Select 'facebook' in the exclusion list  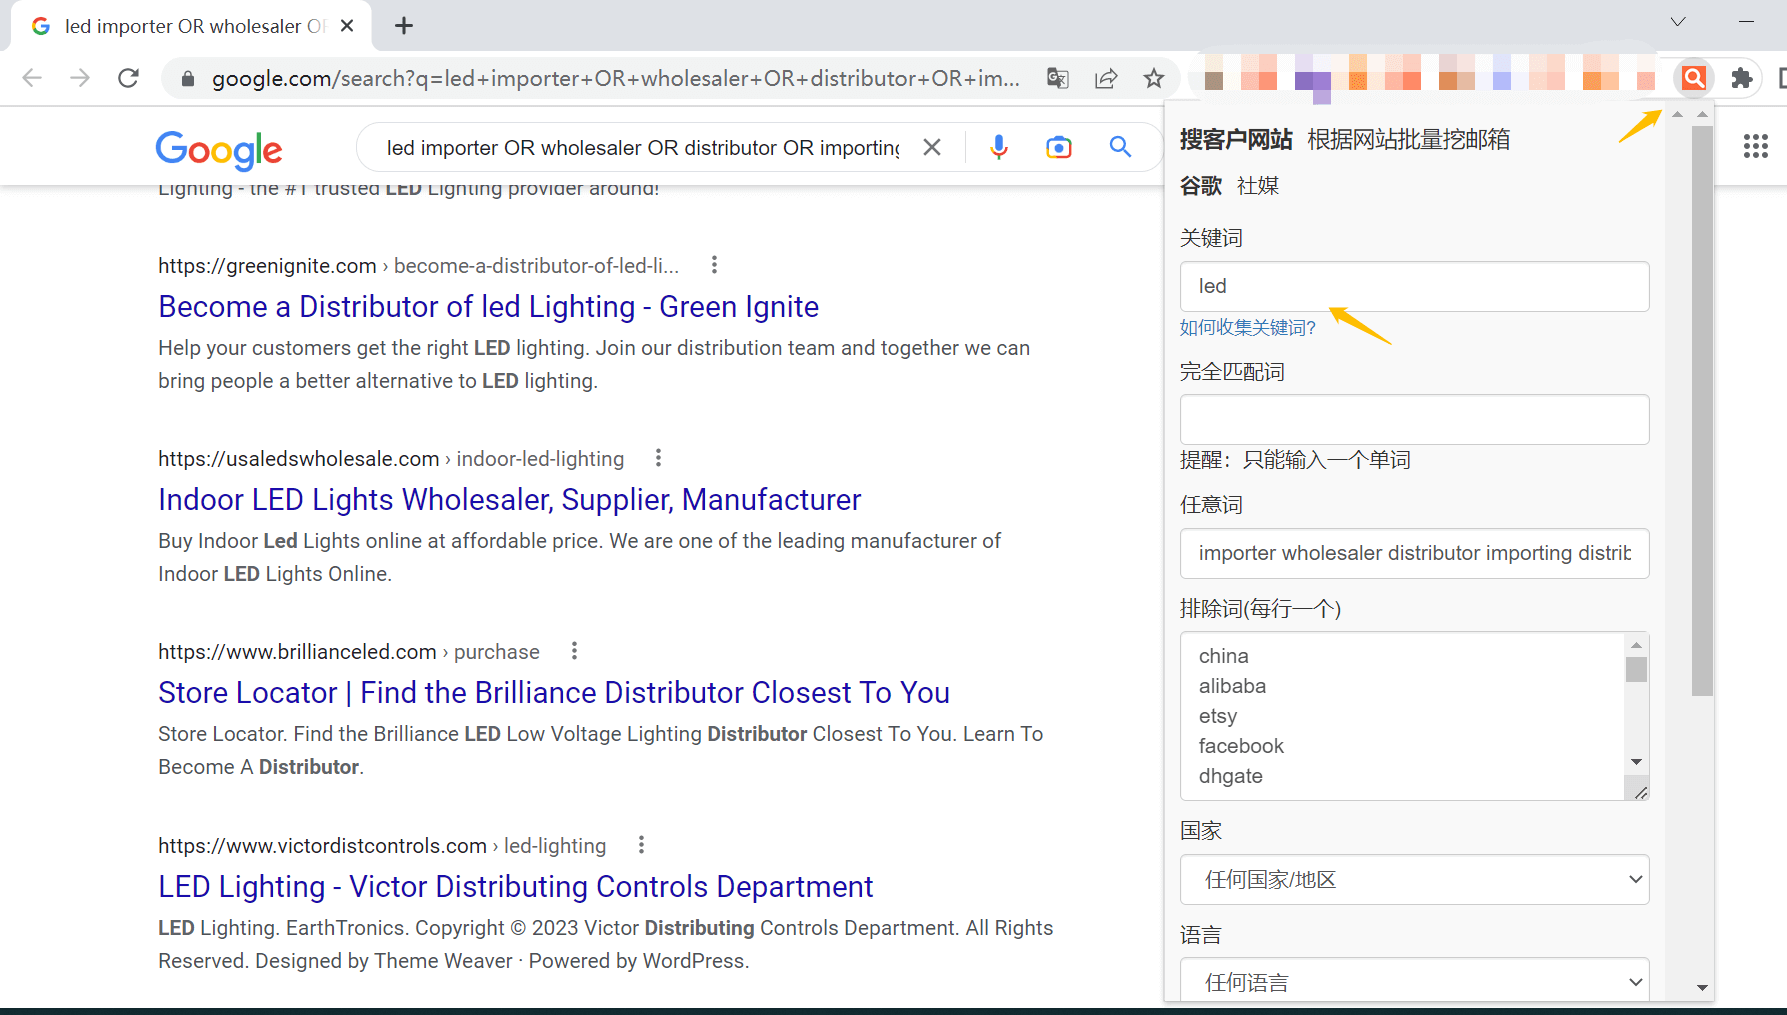(x=1241, y=746)
